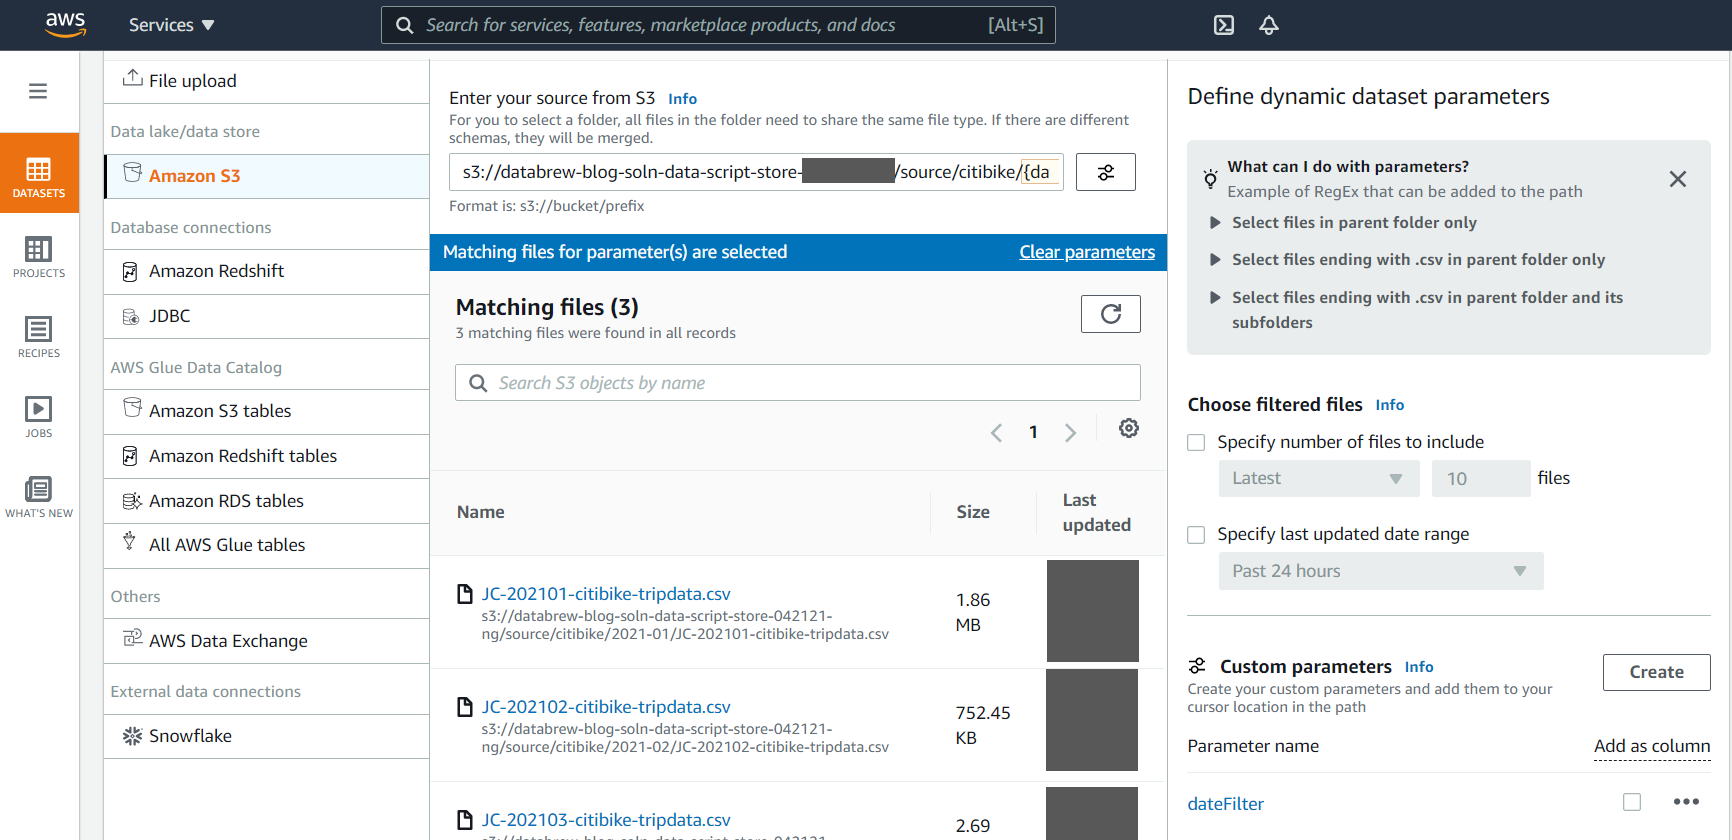The image size is (1732, 840).
Task: Choose Snowflake as data connection
Action: pos(190,736)
